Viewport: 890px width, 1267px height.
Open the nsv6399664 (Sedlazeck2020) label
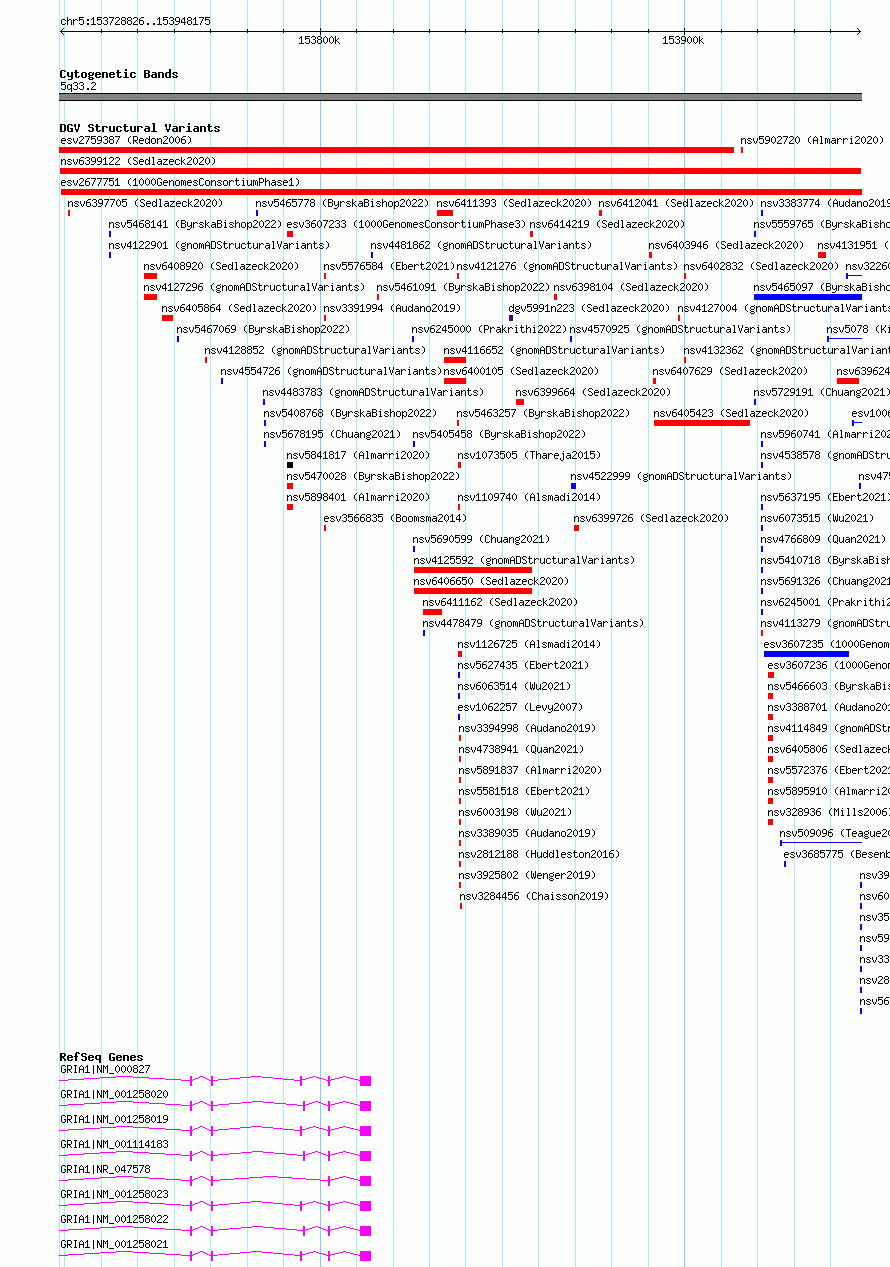tap(593, 392)
